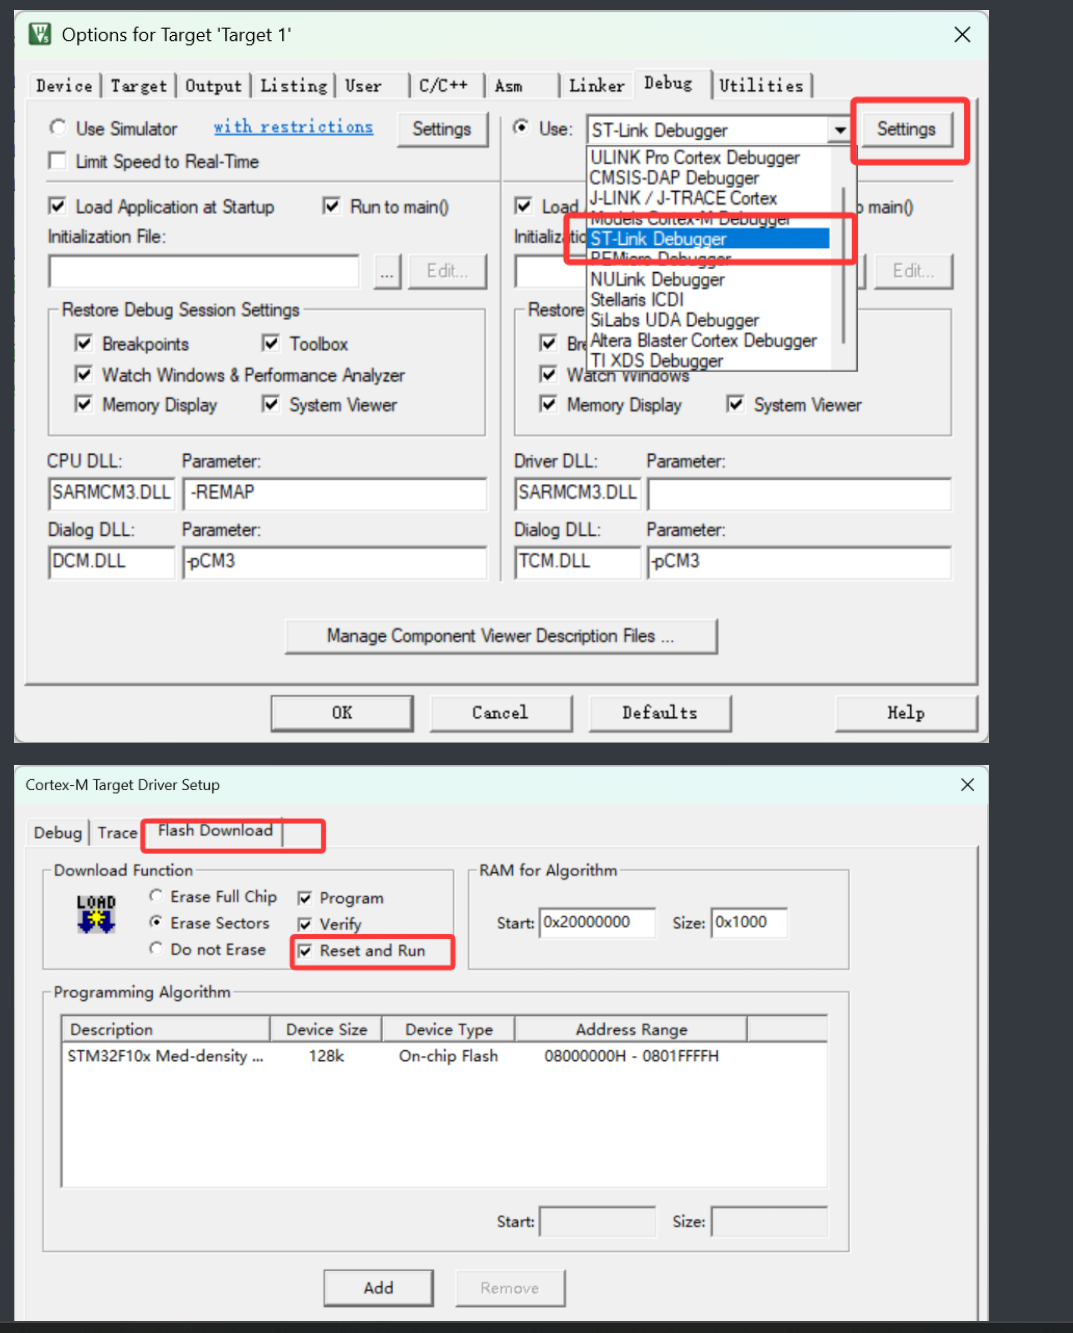Switch to Debug tab in Driver Setup
This screenshot has width=1073, height=1333.
click(x=58, y=833)
